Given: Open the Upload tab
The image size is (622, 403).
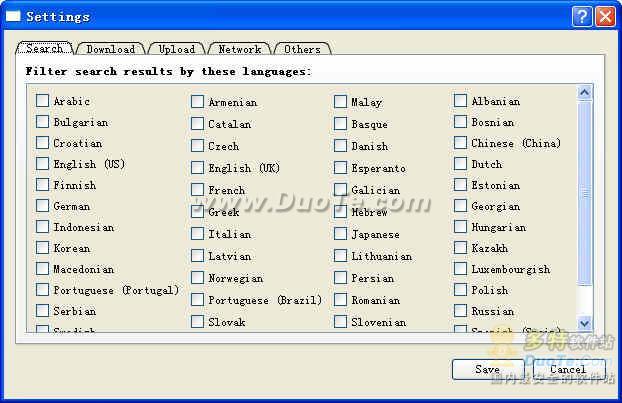Looking at the screenshot, I should 177,49.
